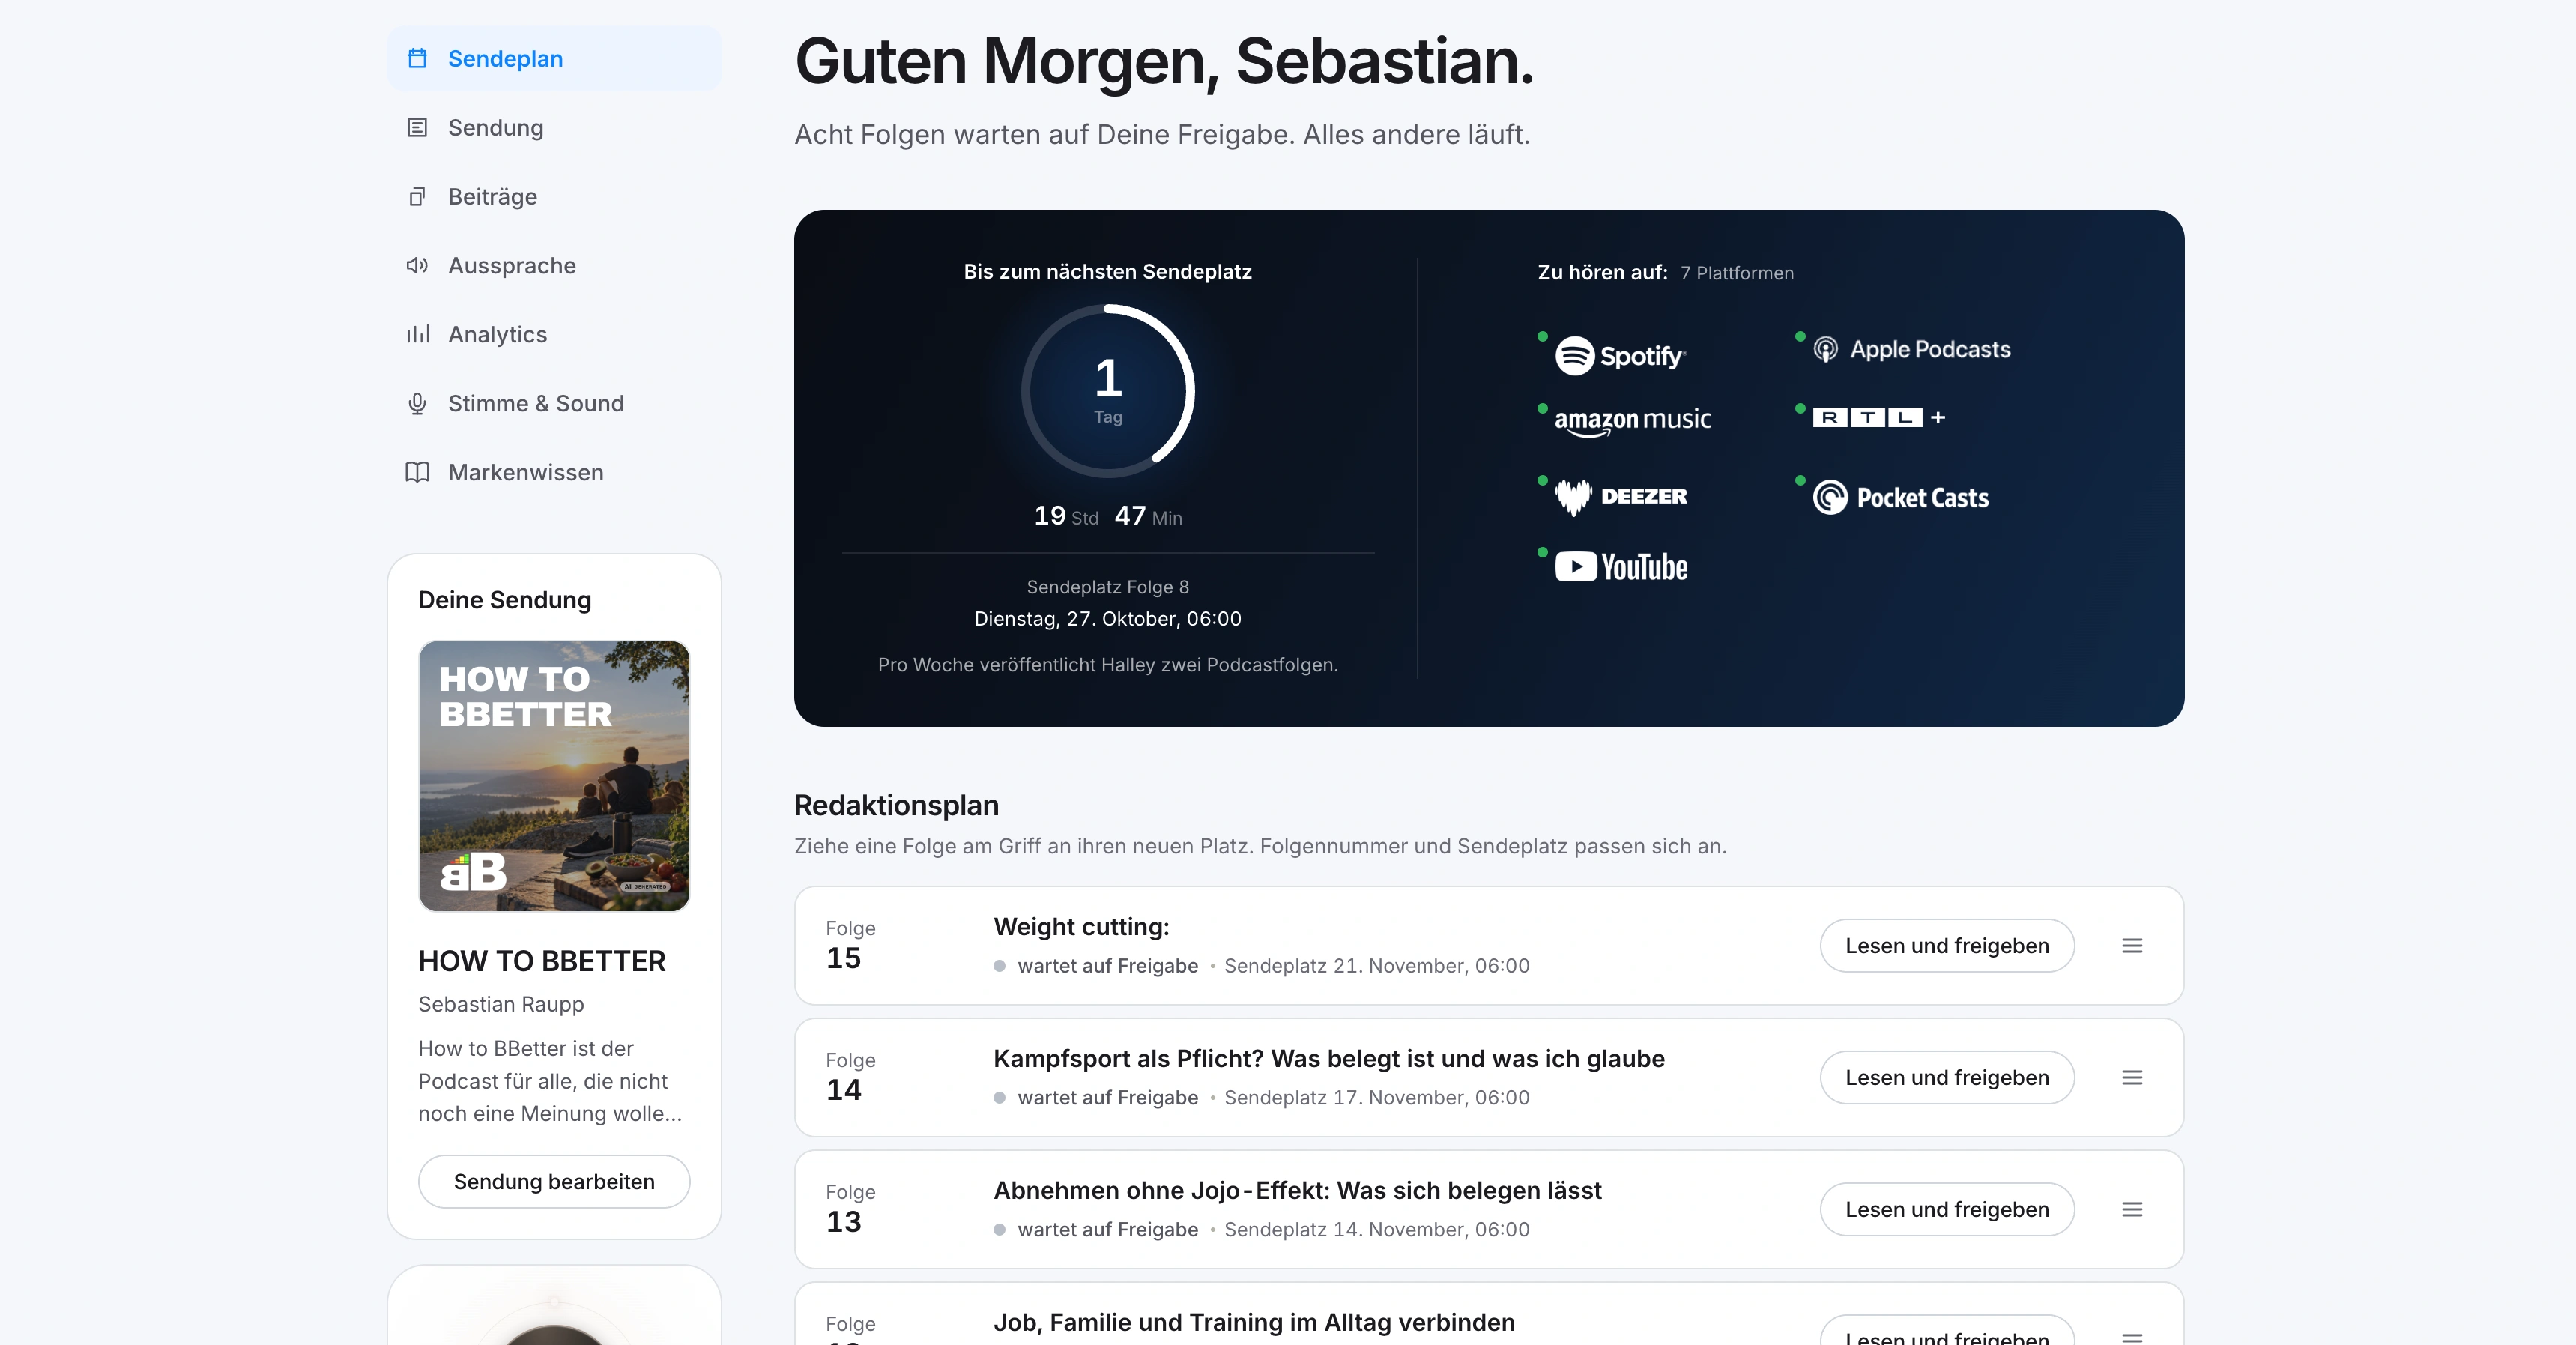This screenshot has height=1345, width=2576.
Task: Click the Beiträge copy icon
Action: (x=417, y=197)
